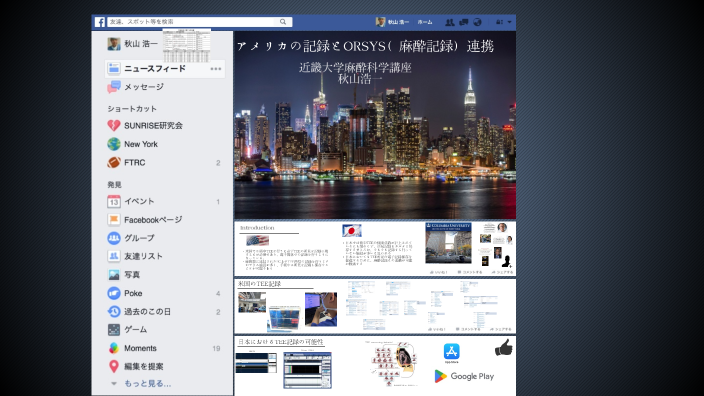Click the friend list icon
This screenshot has height=396, width=704.
click(x=114, y=256)
